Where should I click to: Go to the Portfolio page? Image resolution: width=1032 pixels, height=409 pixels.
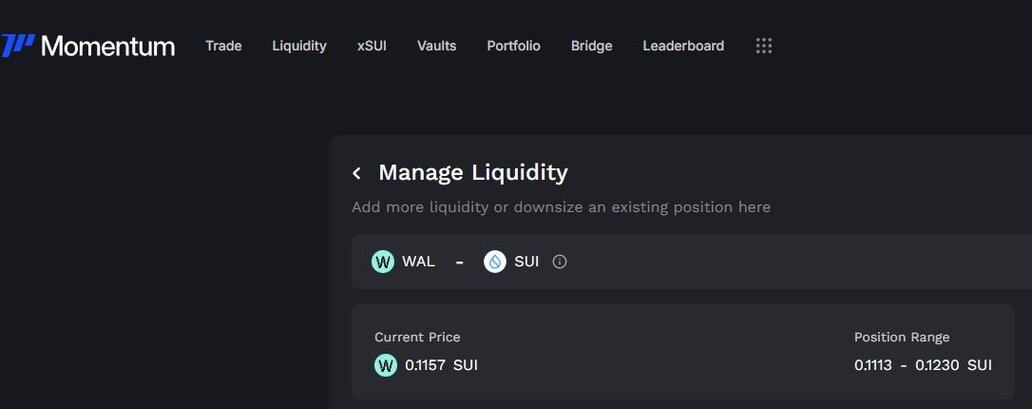pos(513,45)
